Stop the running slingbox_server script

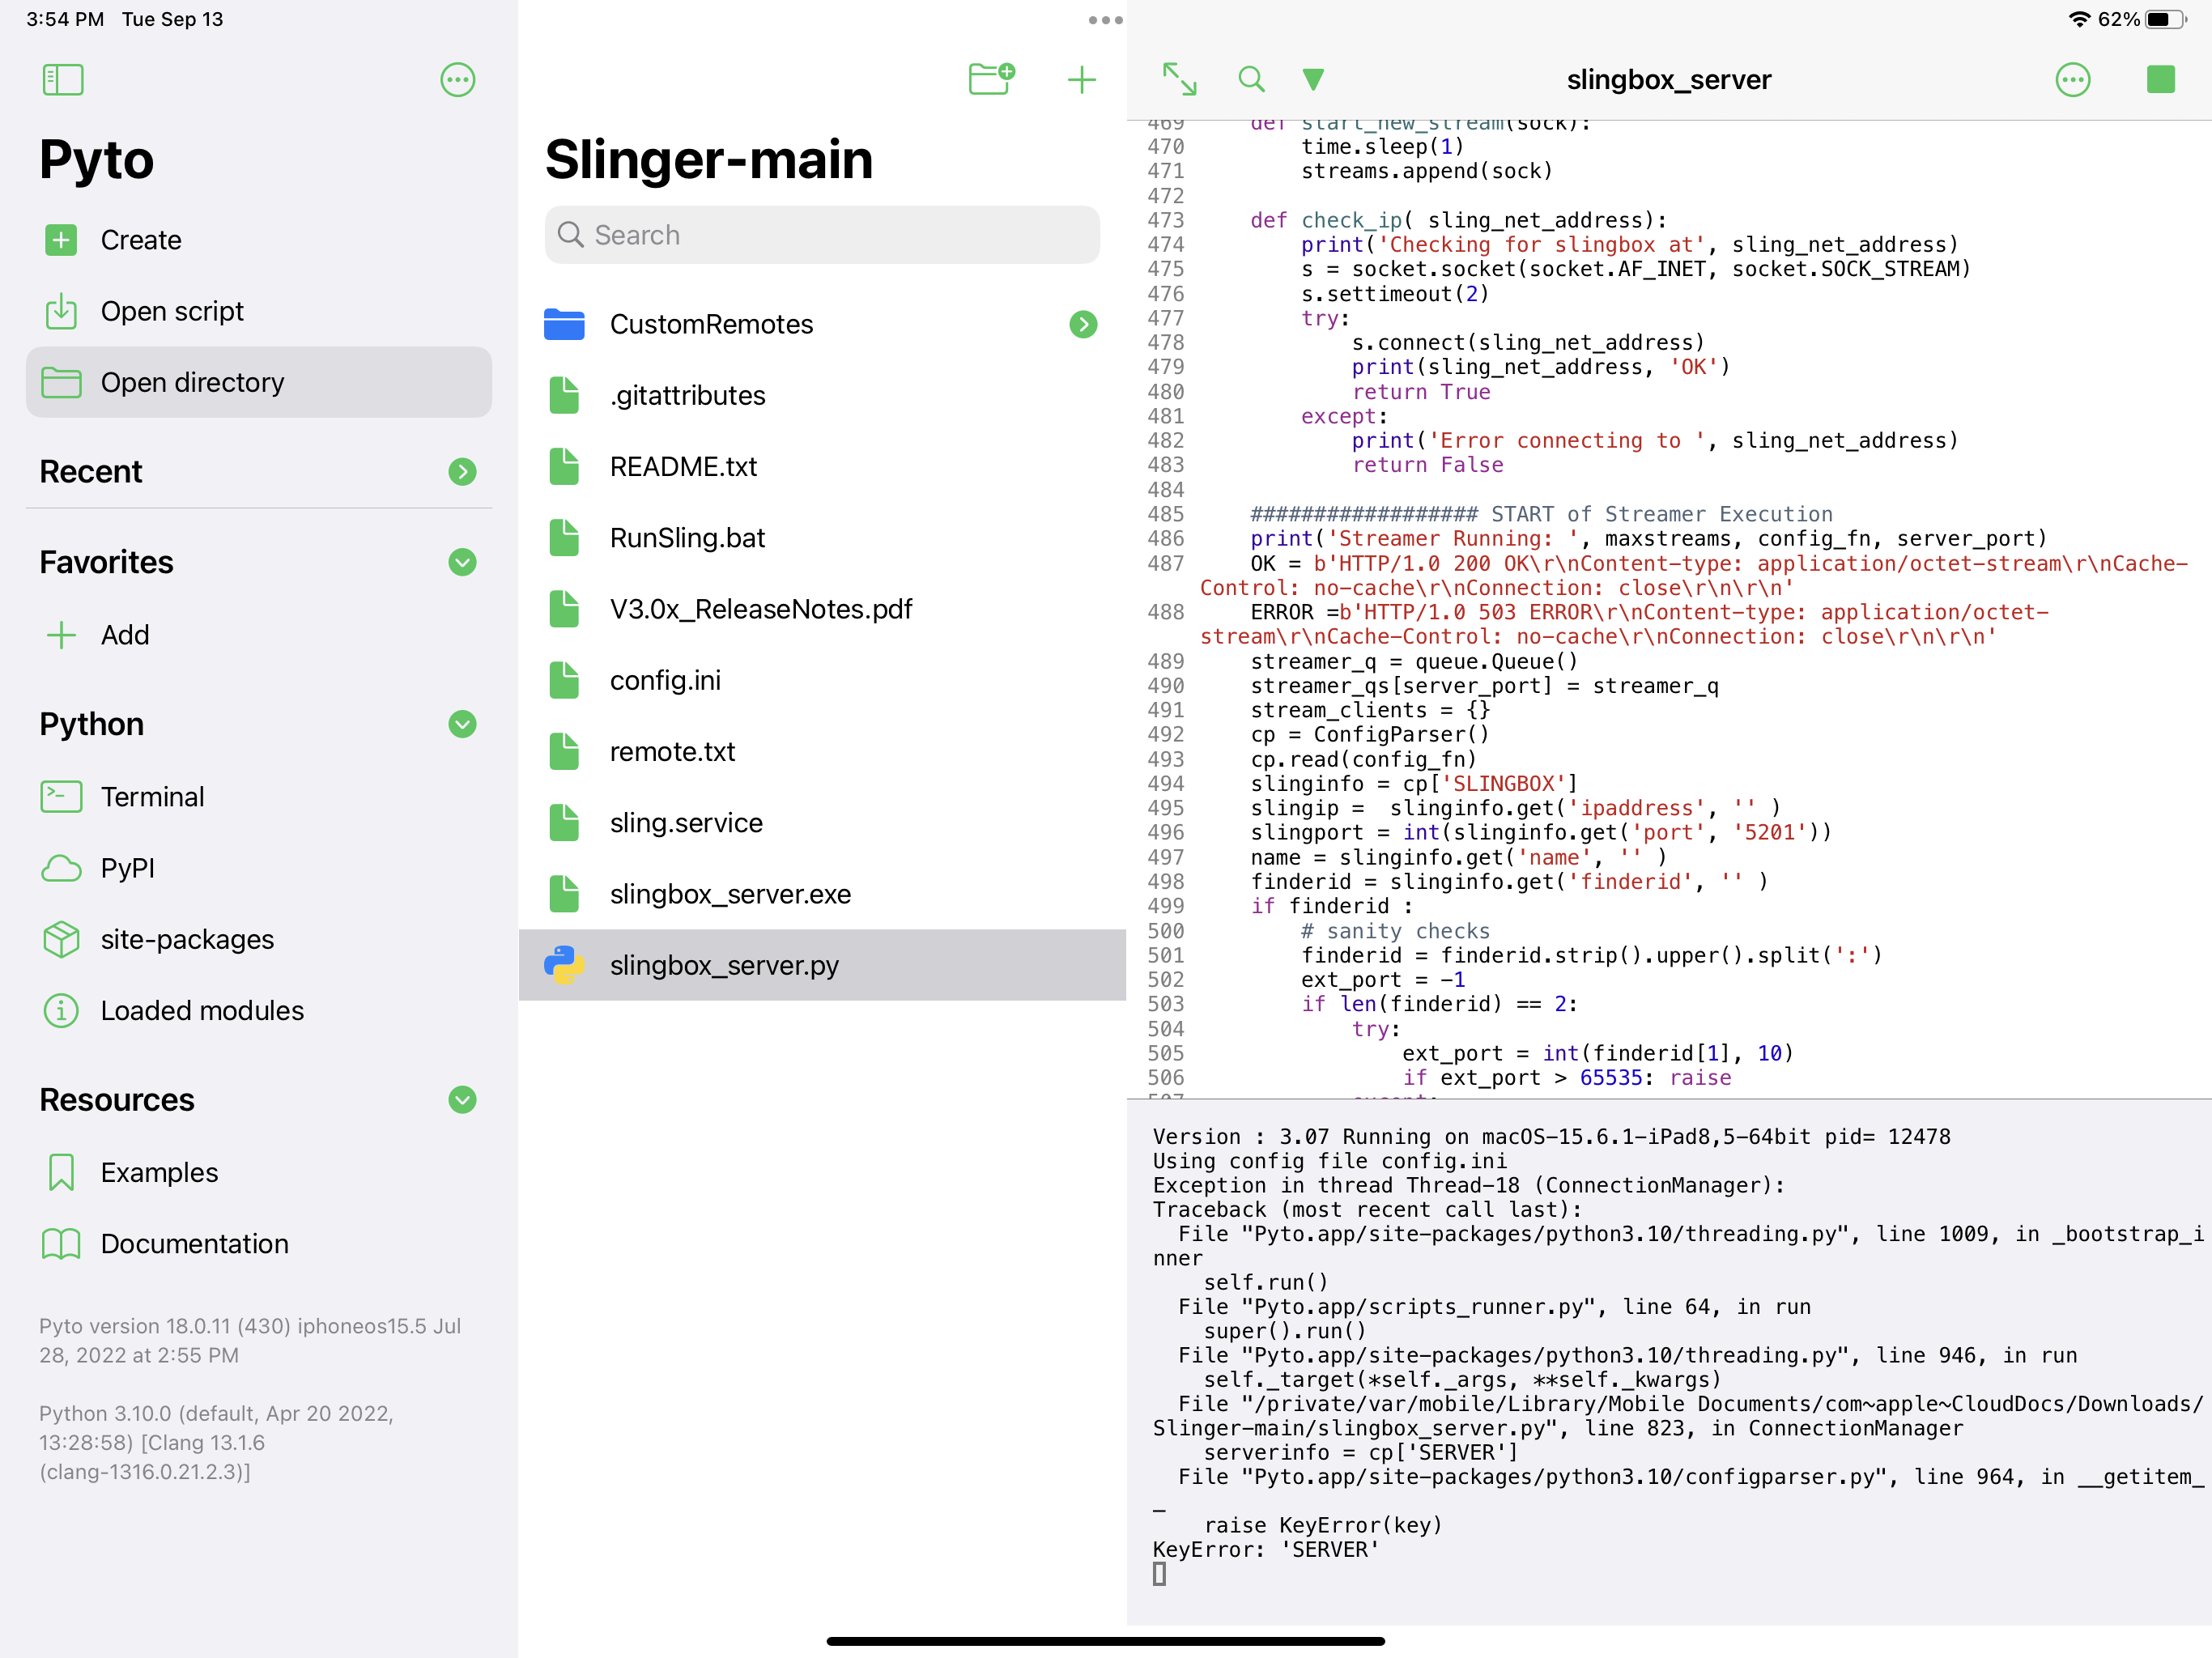coord(2162,79)
